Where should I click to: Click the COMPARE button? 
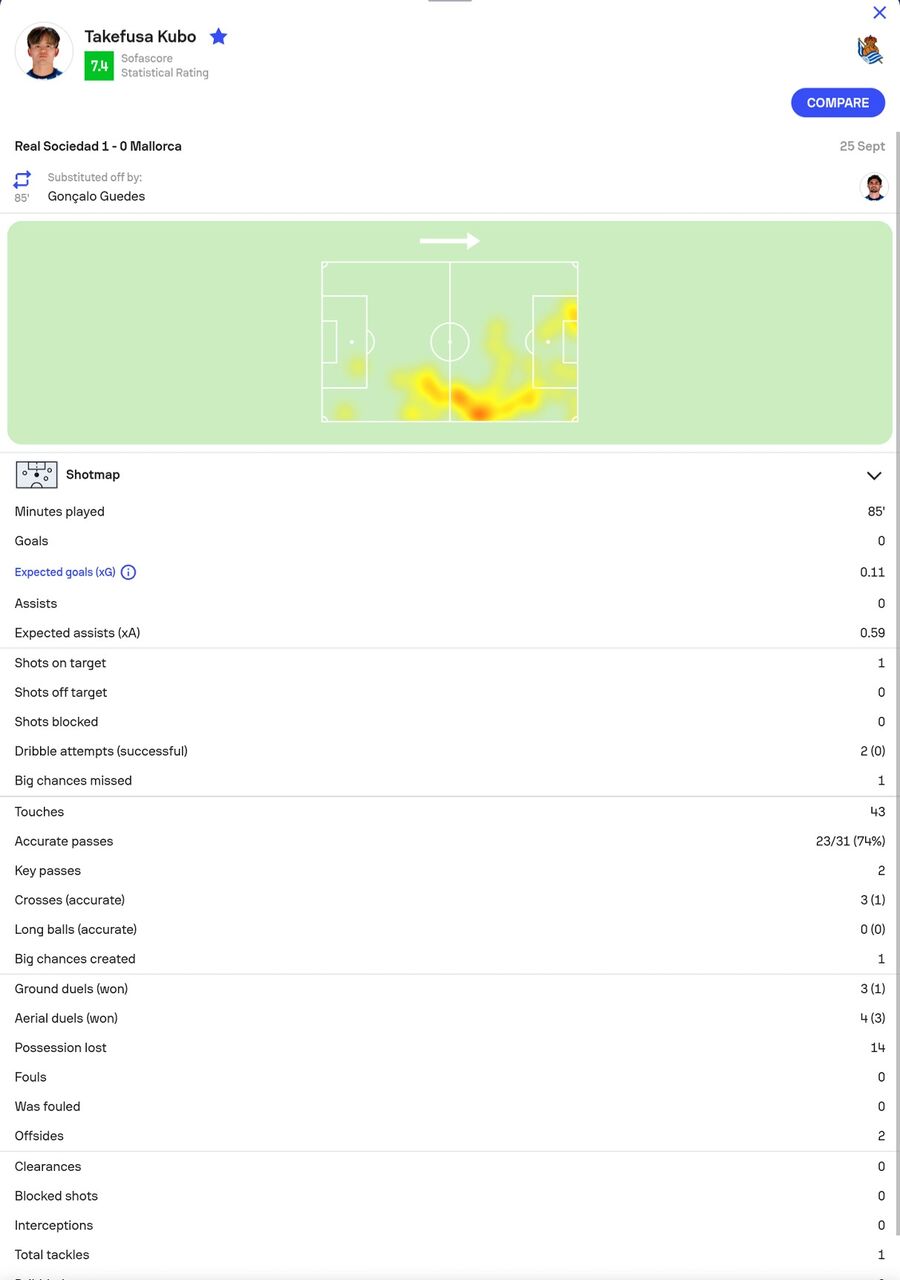tap(838, 103)
